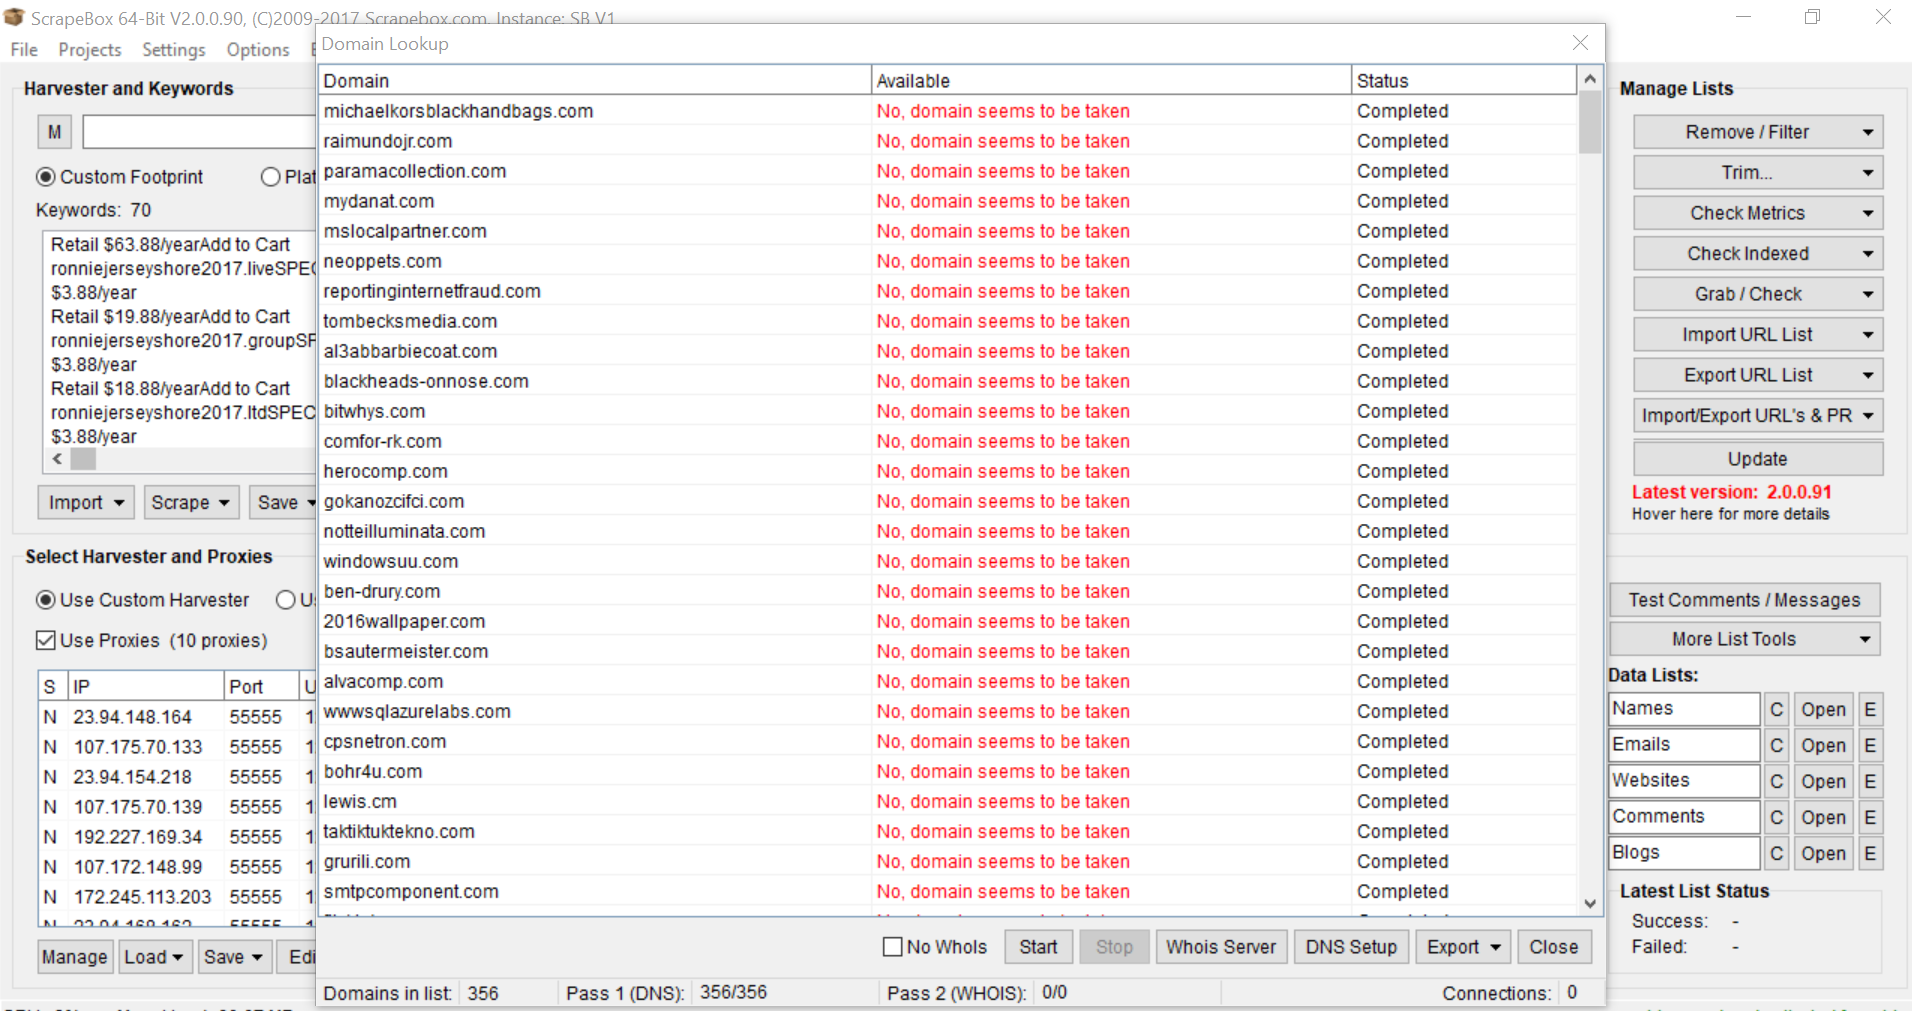Viewport: 1912px width, 1011px height.
Task: Clear the Blogs list with C button
Action: (x=1776, y=853)
